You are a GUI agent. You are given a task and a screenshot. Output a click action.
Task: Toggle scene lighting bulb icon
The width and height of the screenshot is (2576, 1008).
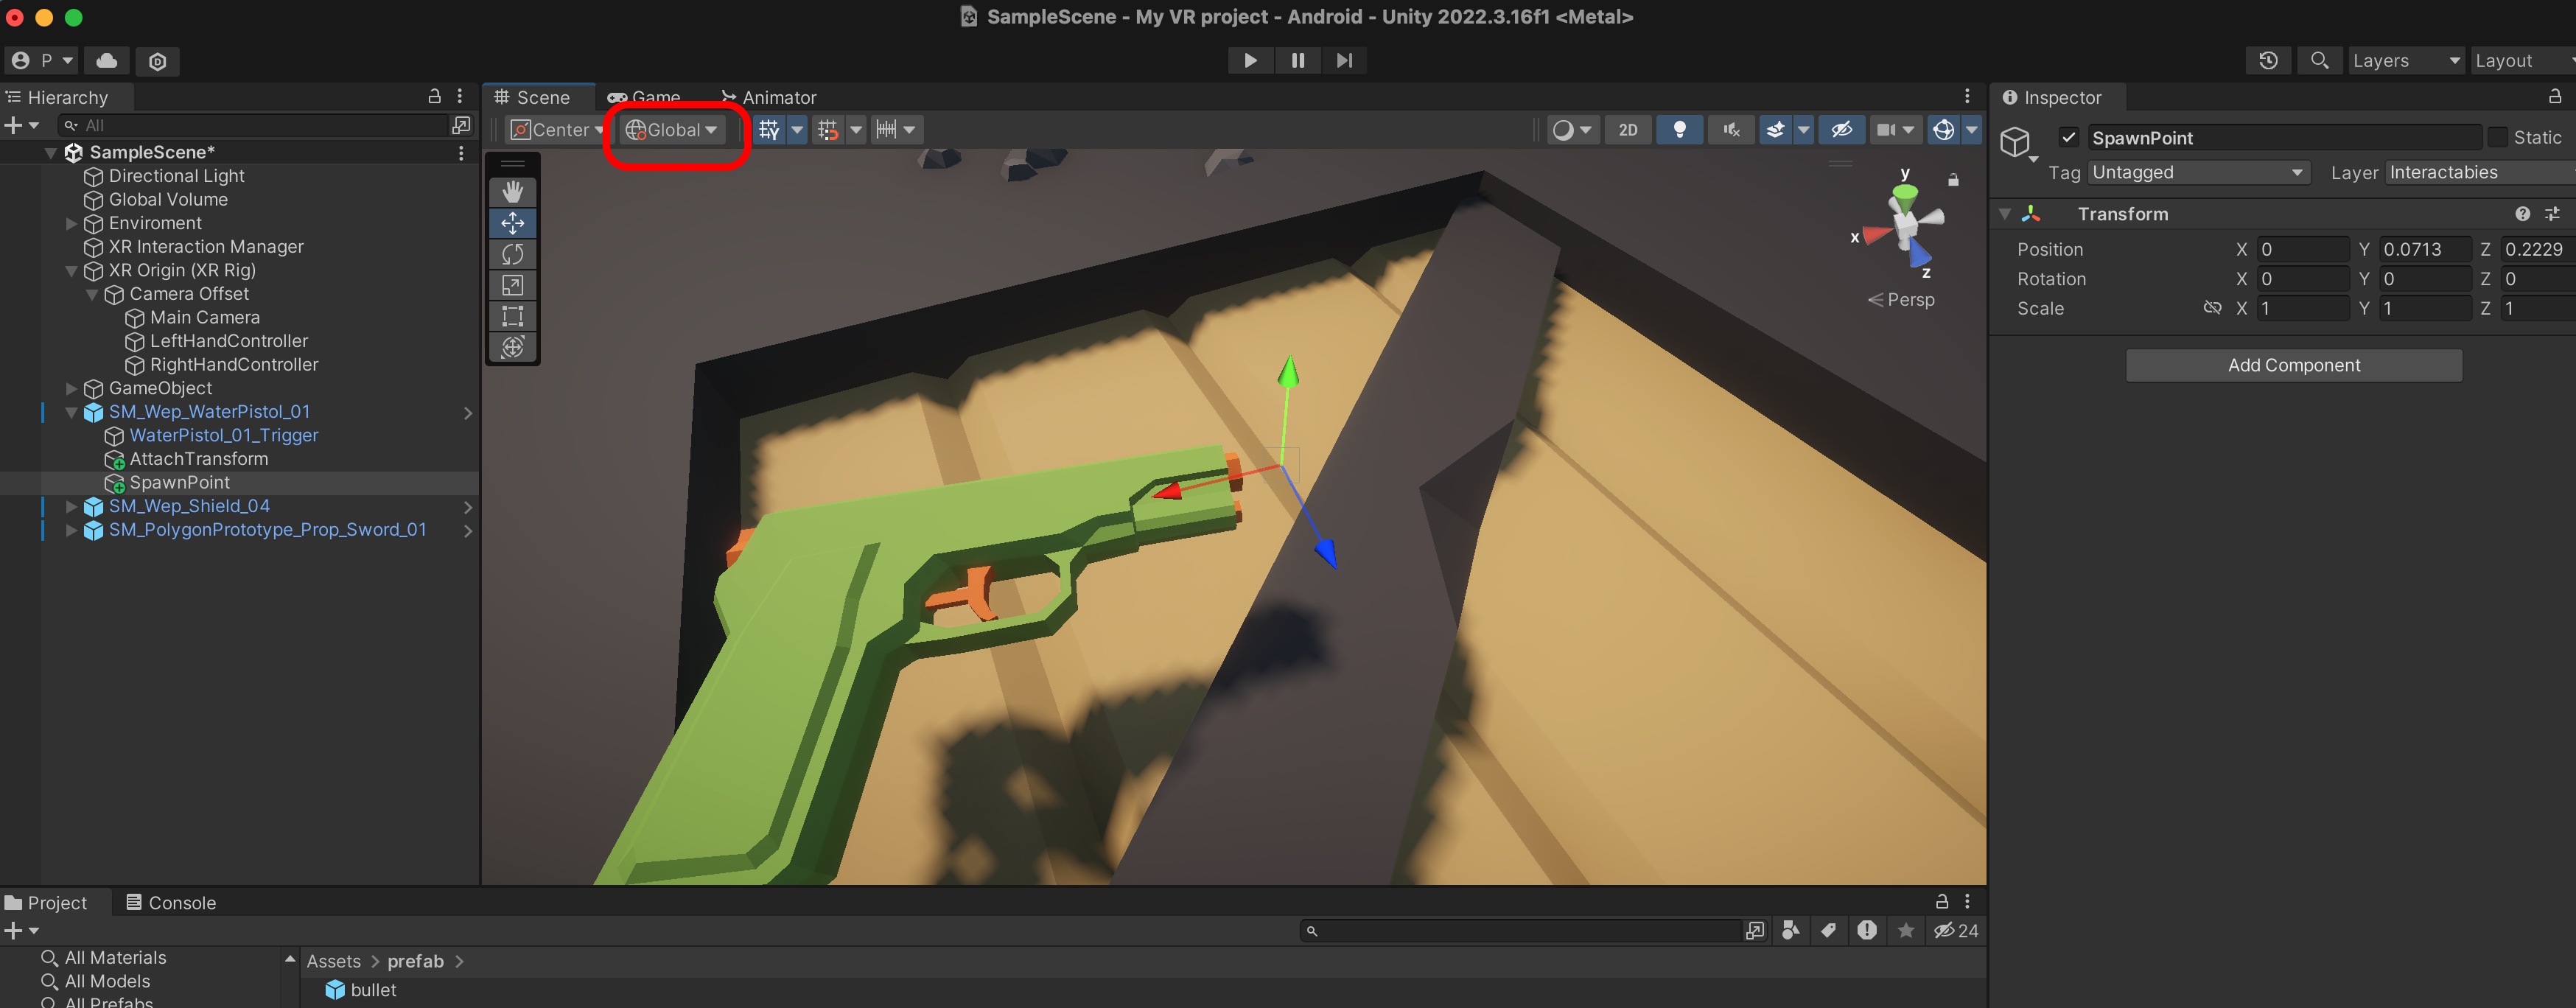point(1679,129)
